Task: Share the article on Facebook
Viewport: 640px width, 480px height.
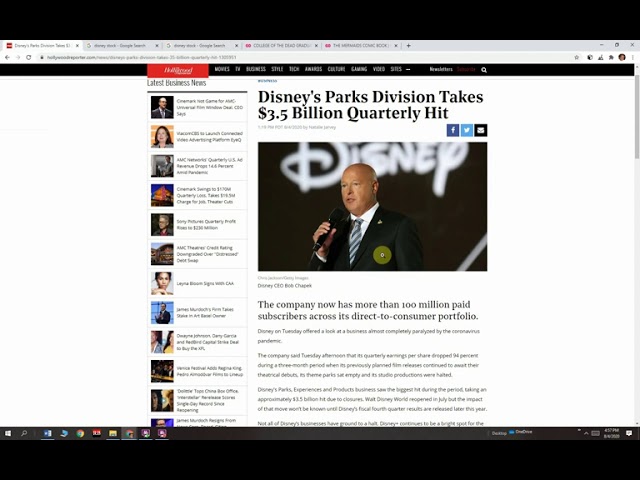Action: coord(453,130)
